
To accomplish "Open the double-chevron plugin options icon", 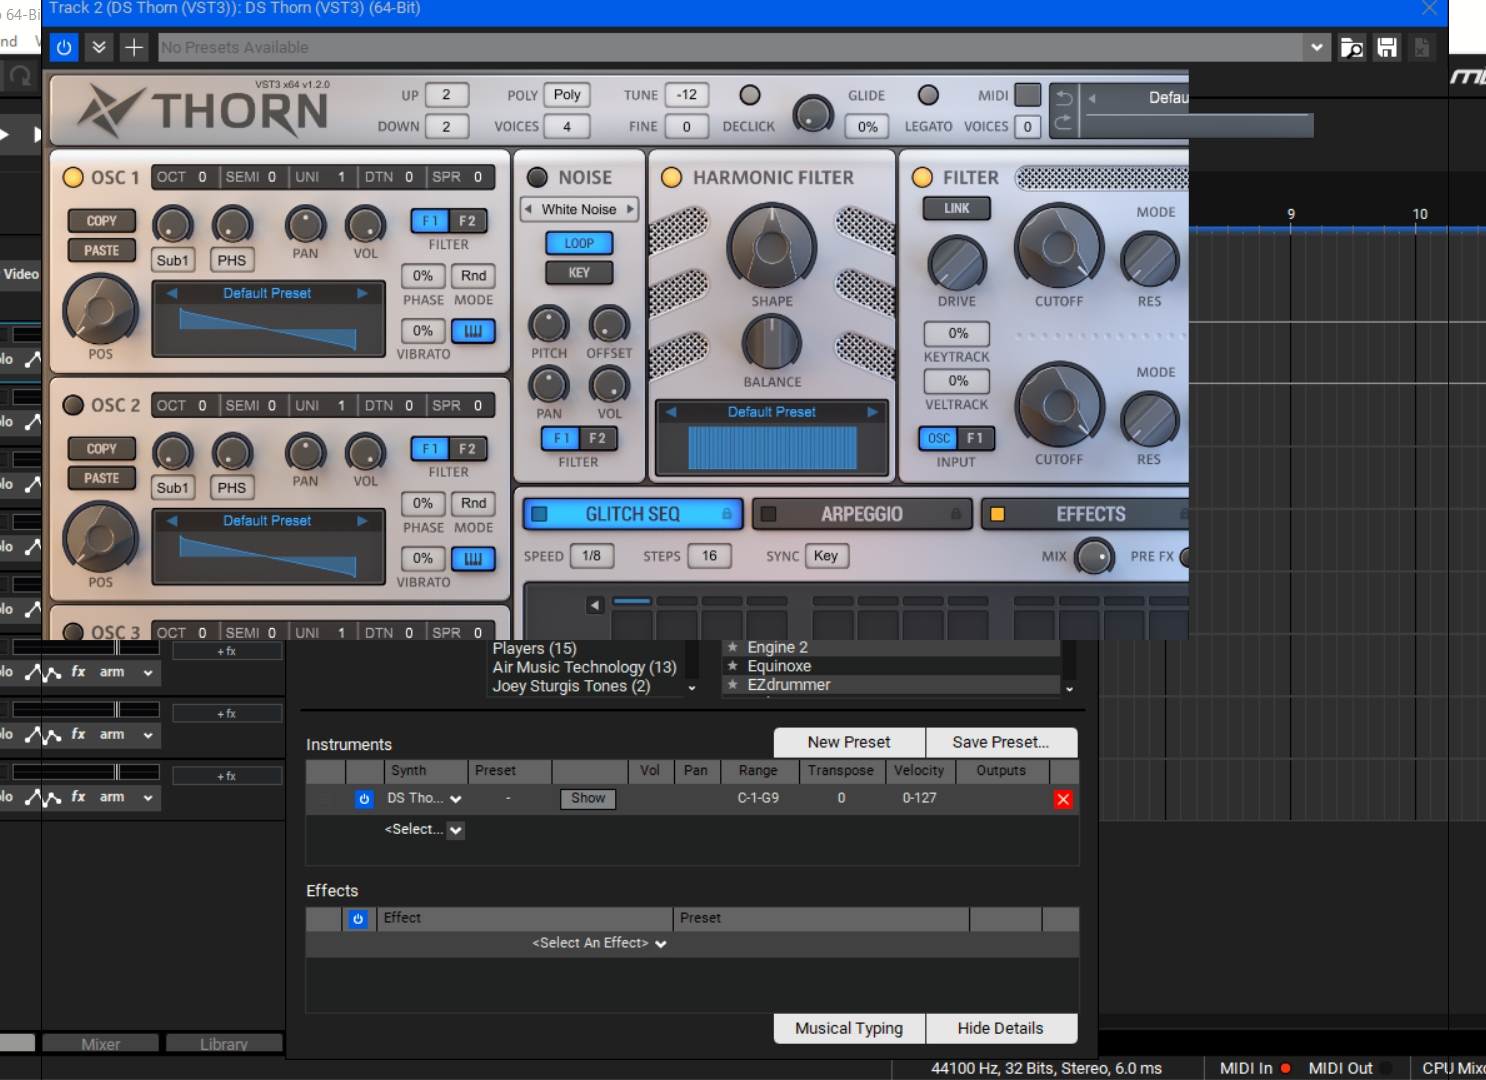I will click(x=98, y=47).
